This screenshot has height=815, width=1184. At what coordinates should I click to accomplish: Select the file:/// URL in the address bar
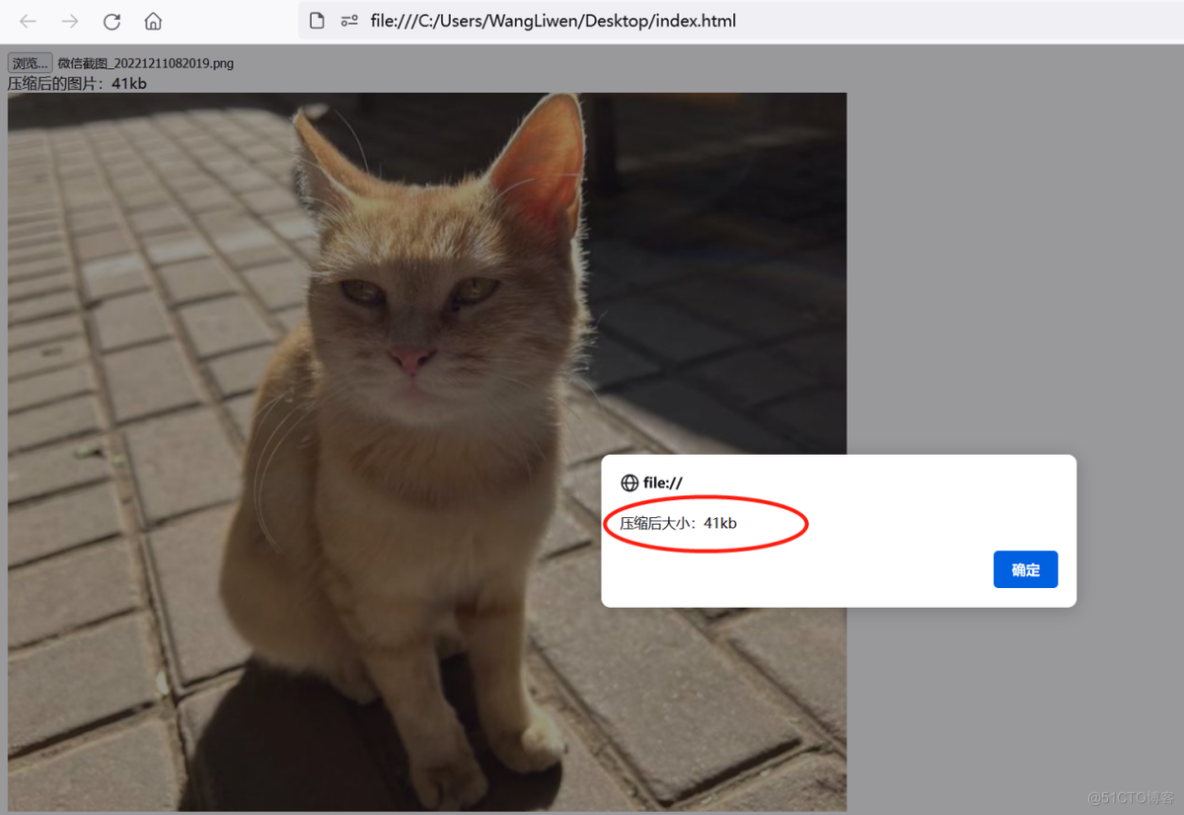pos(553,20)
